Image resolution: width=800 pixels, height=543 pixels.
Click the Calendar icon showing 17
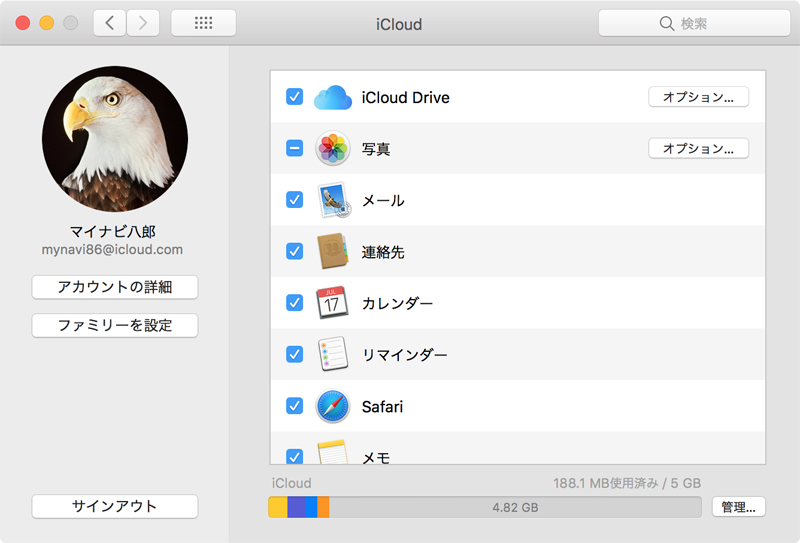tap(333, 303)
